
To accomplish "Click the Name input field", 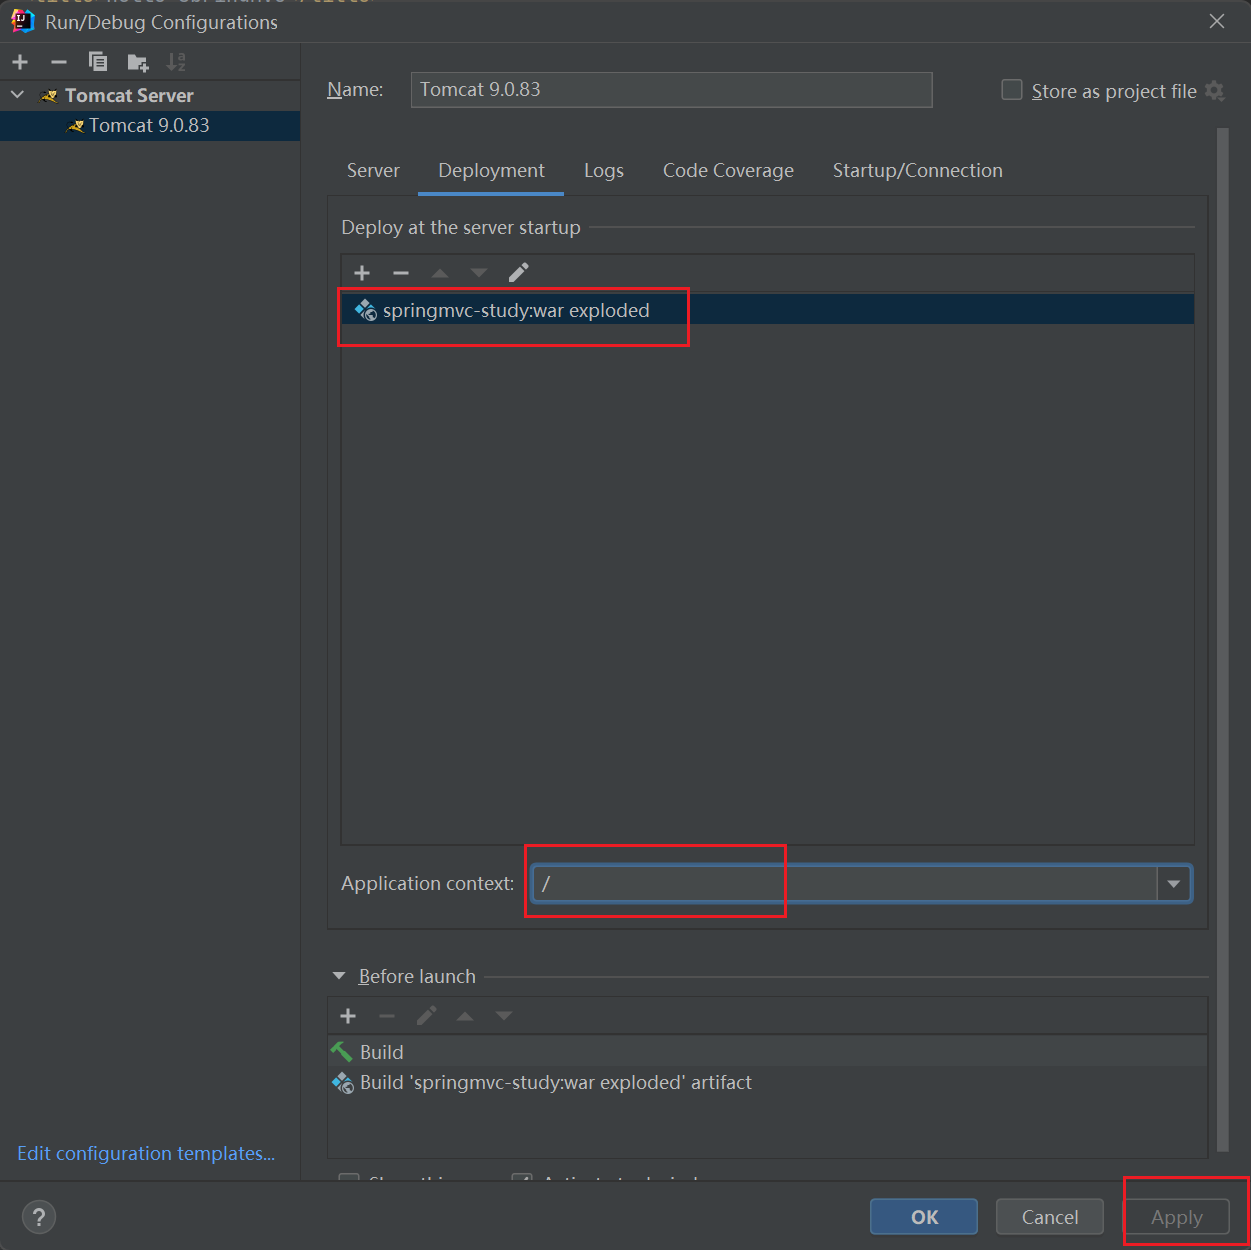I will (670, 90).
